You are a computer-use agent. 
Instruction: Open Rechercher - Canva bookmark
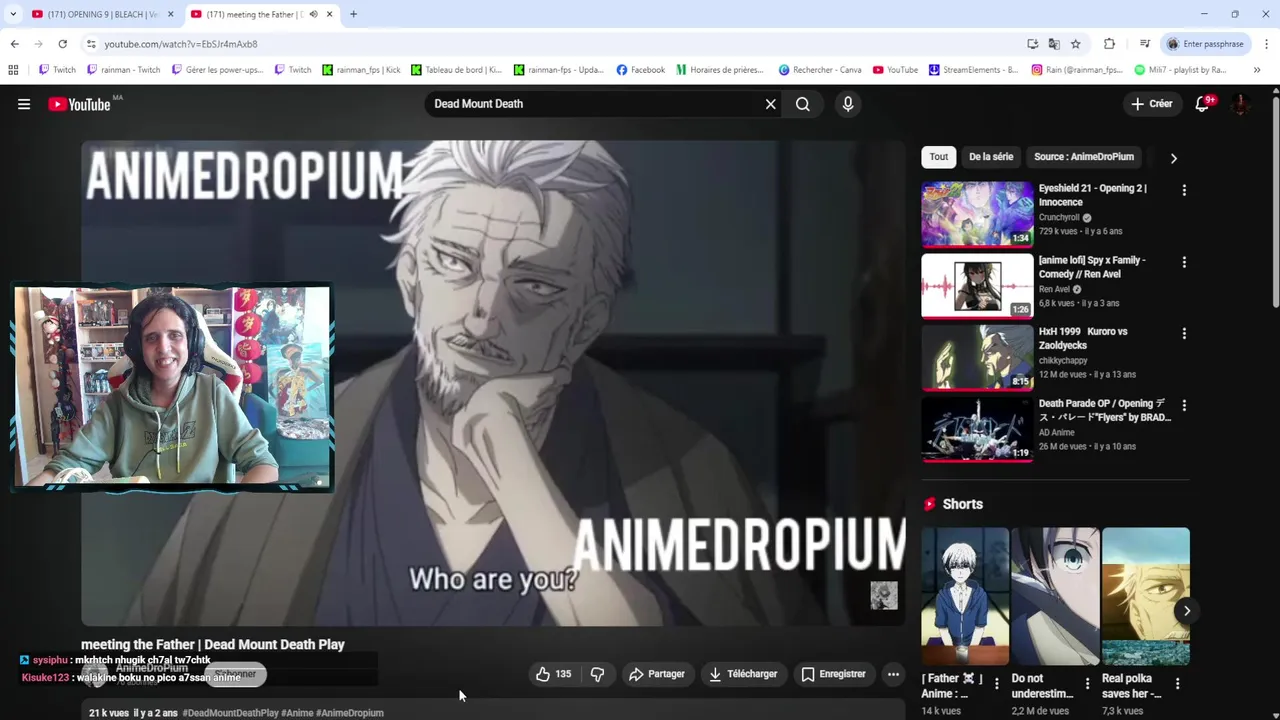[820, 70]
